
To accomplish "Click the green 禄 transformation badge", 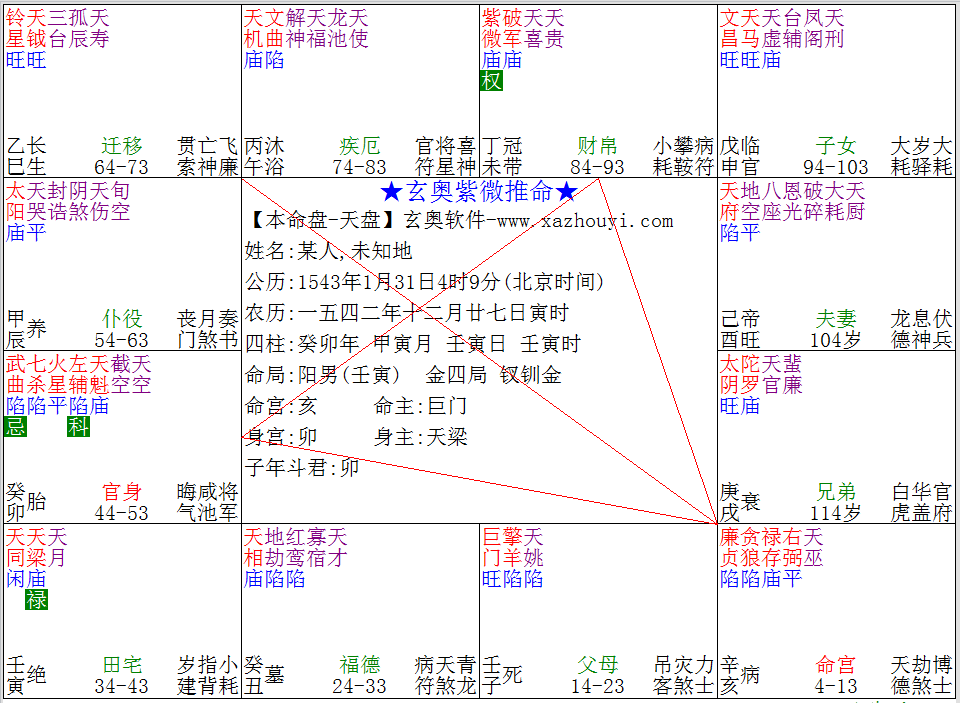I will [x=37, y=600].
